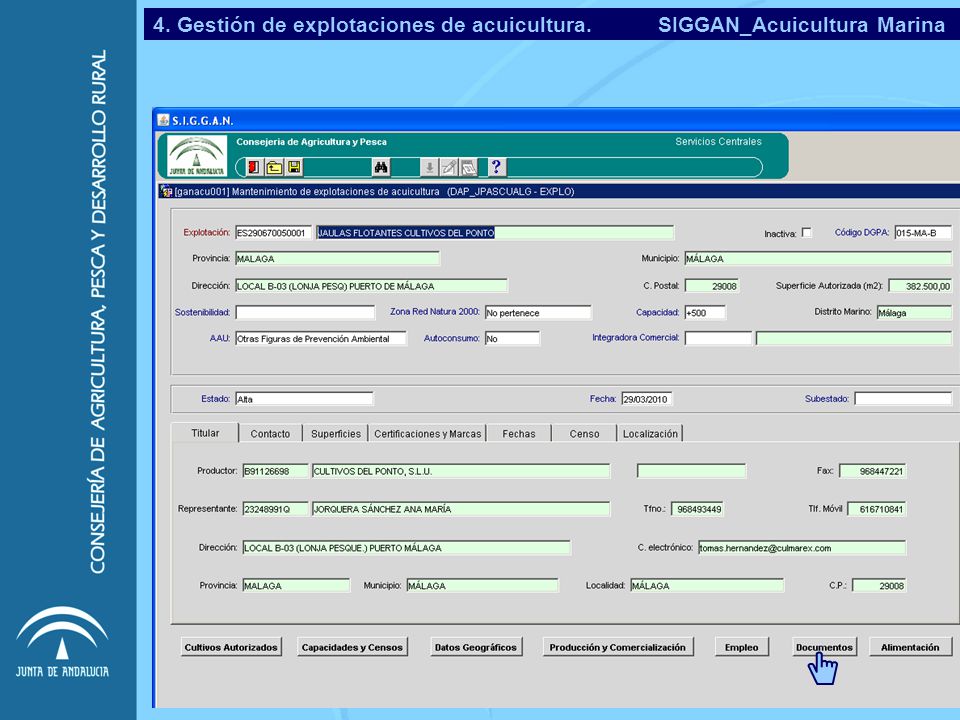
Task: Click the red exit door toolbar icon
Action: 253,167
